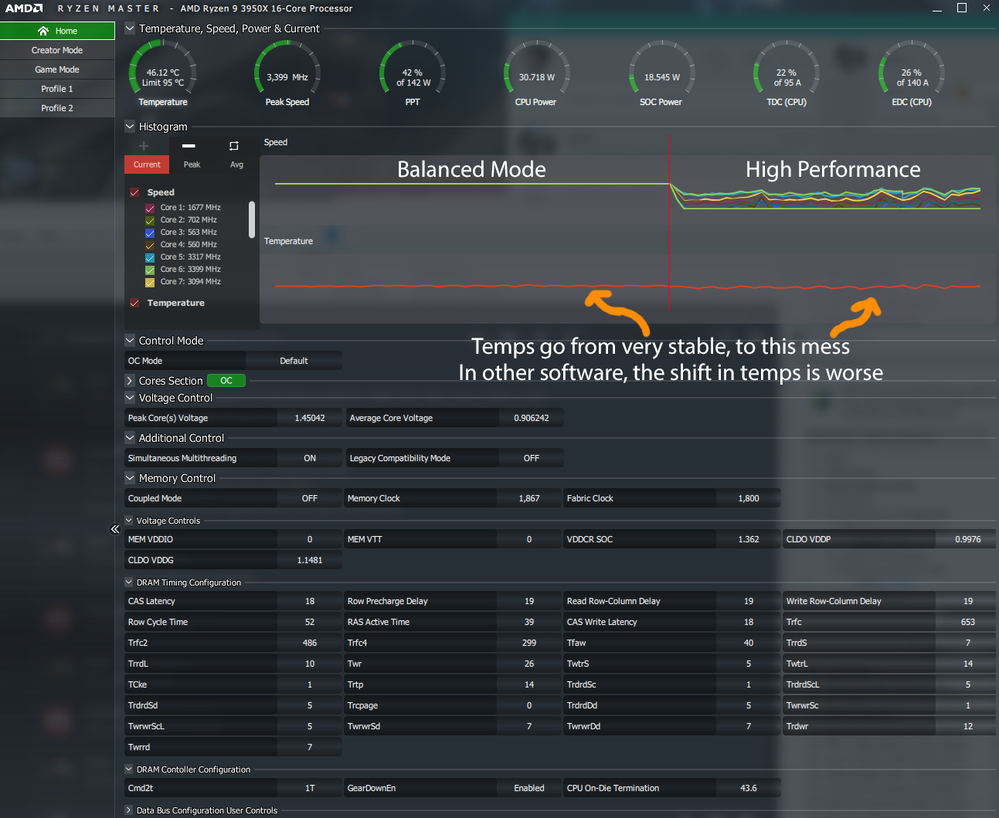Open Profile 2
999x818 pixels.
point(57,108)
